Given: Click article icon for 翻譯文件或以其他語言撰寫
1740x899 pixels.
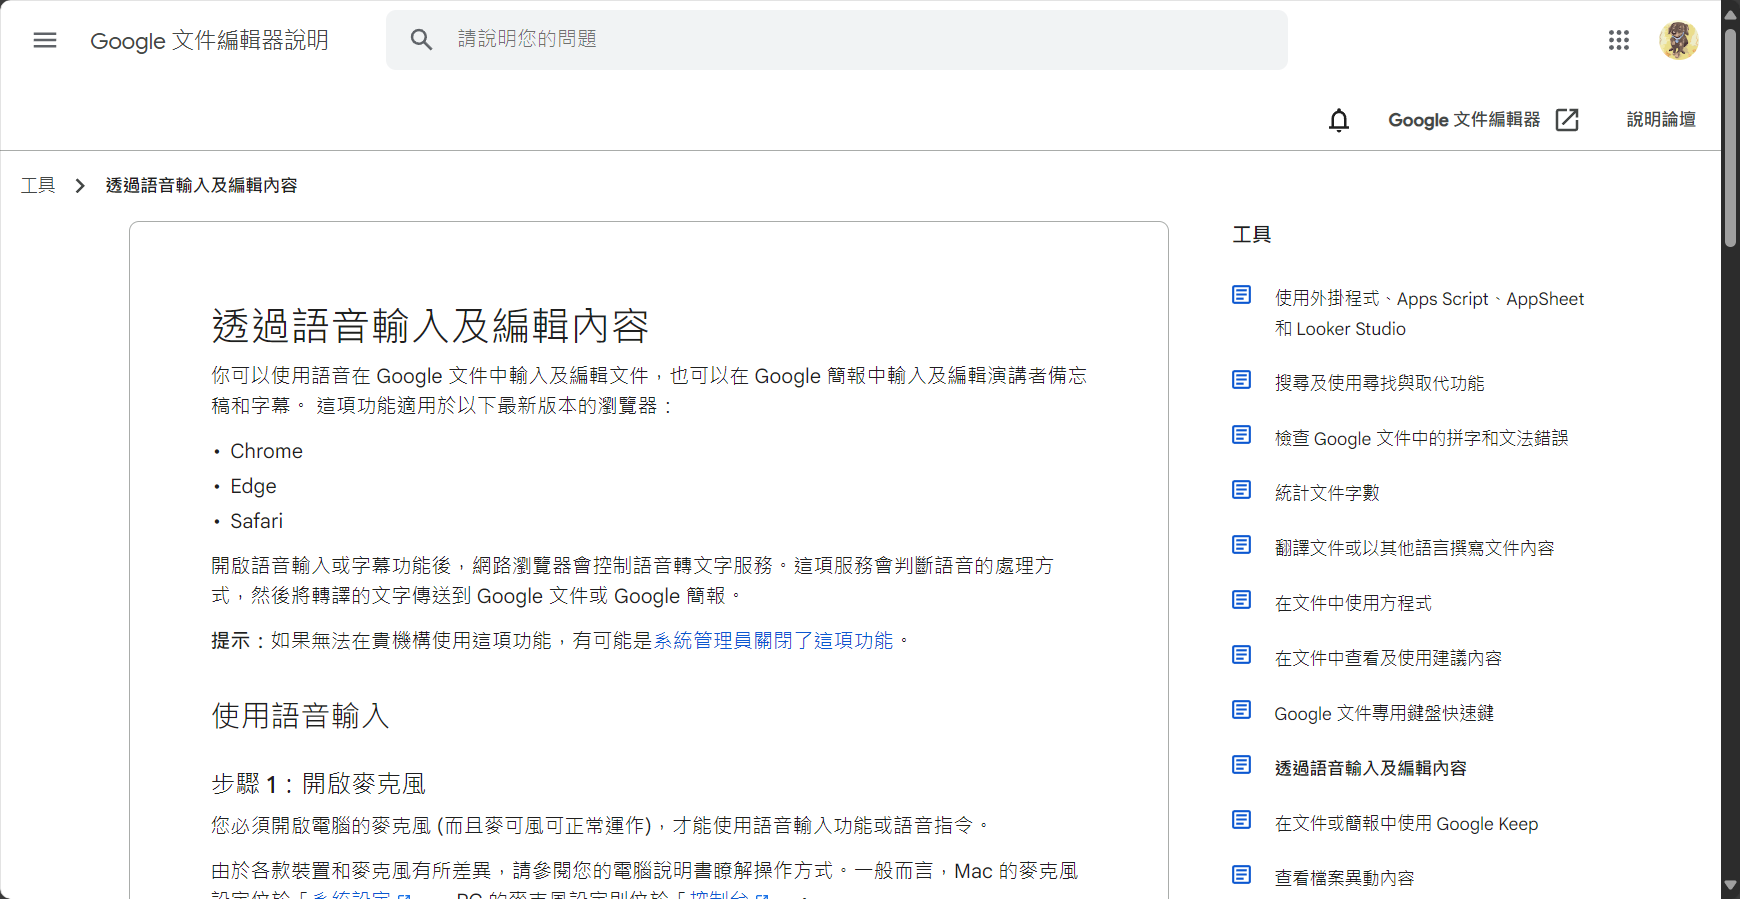Looking at the screenshot, I should (x=1242, y=545).
